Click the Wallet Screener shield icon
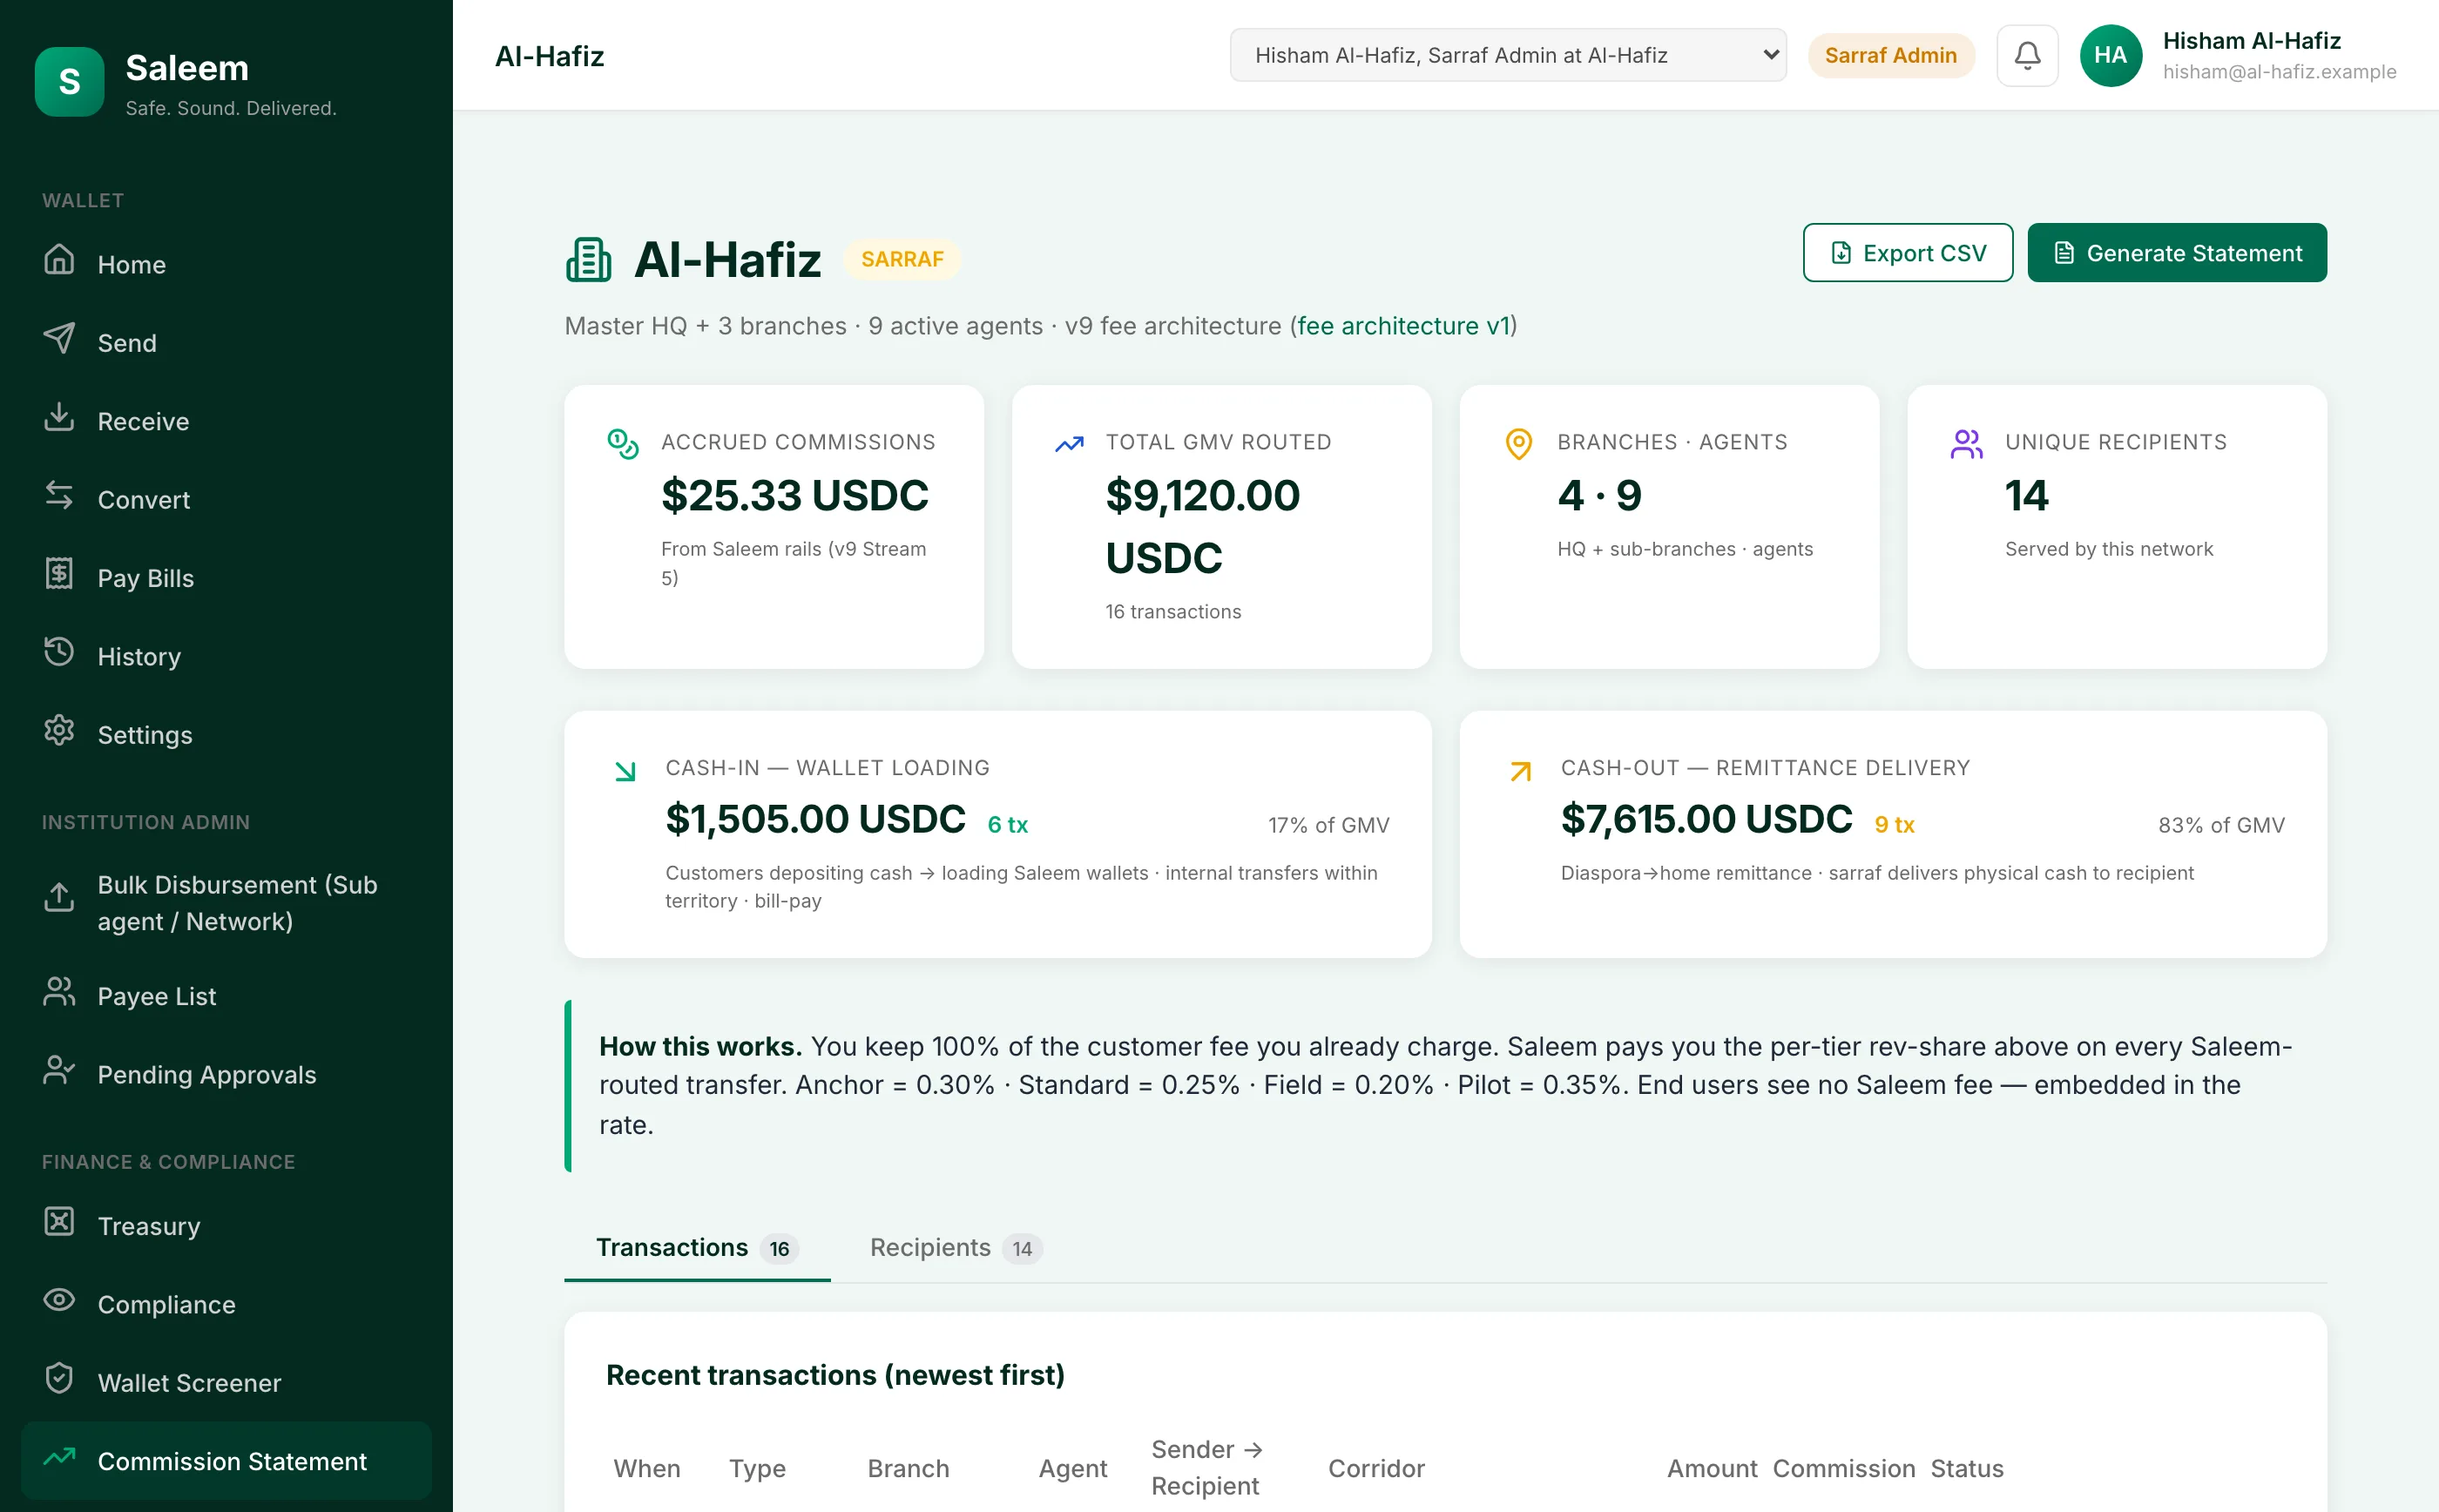The height and width of the screenshot is (1512, 2439). (x=59, y=1379)
